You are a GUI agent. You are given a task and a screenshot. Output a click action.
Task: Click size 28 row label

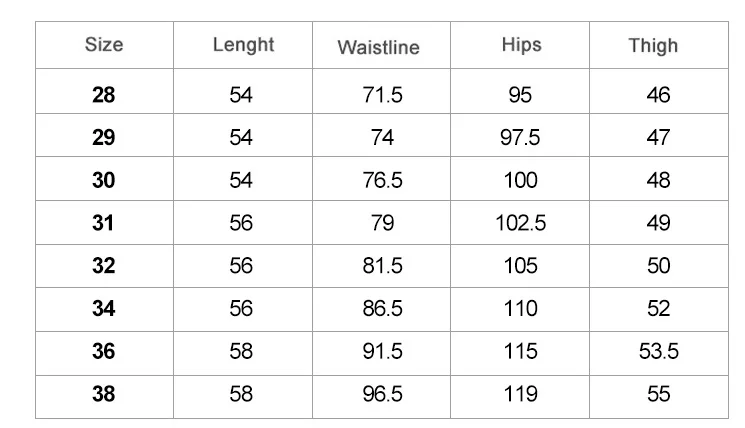point(104,95)
